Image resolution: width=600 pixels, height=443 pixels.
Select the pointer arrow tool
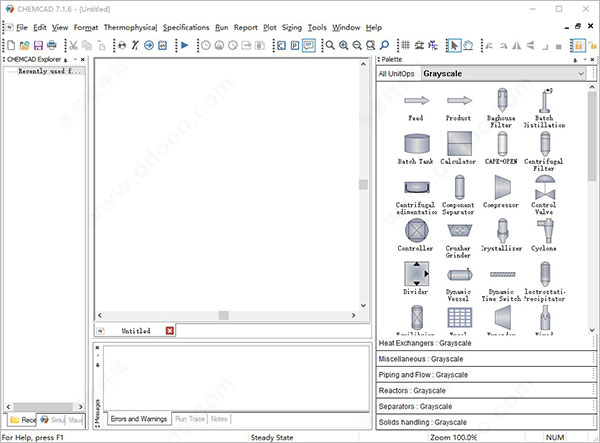(454, 46)
